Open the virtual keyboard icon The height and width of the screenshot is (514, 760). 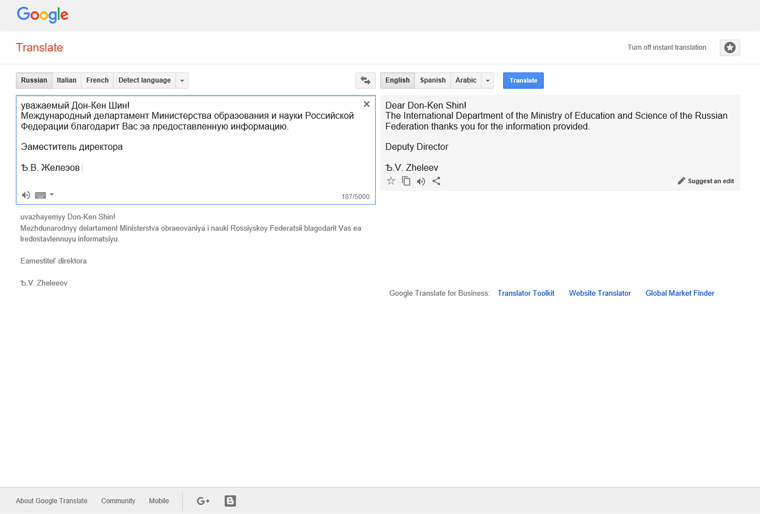[41, 195]
